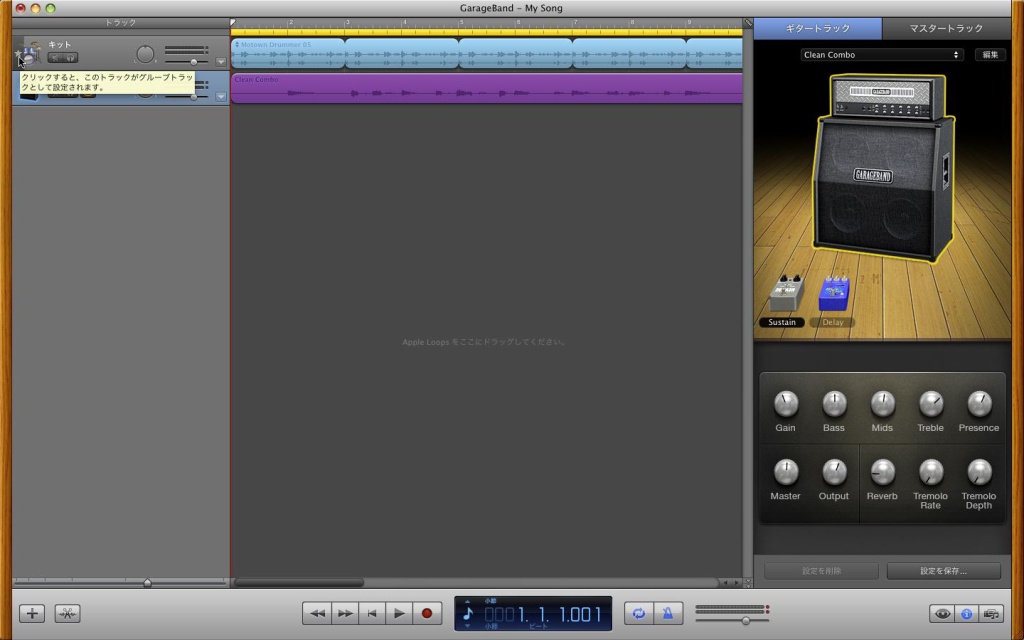Set the kit track as groove track star
The width and height of the screenshot is (1024, 640).
tap(18, 54)
